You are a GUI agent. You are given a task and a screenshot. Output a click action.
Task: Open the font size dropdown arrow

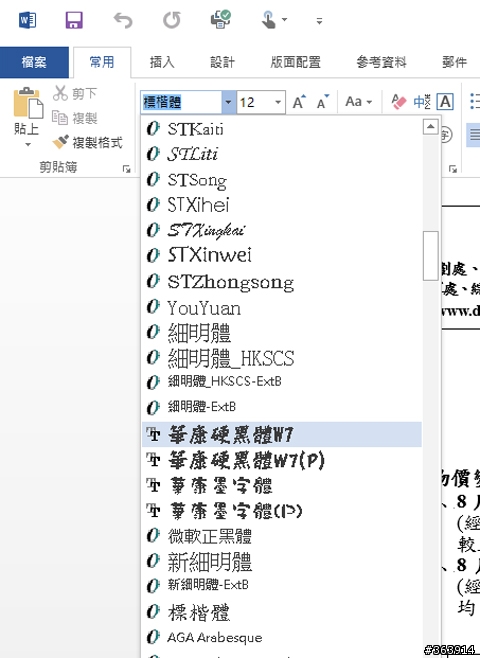tap(278, 102)
